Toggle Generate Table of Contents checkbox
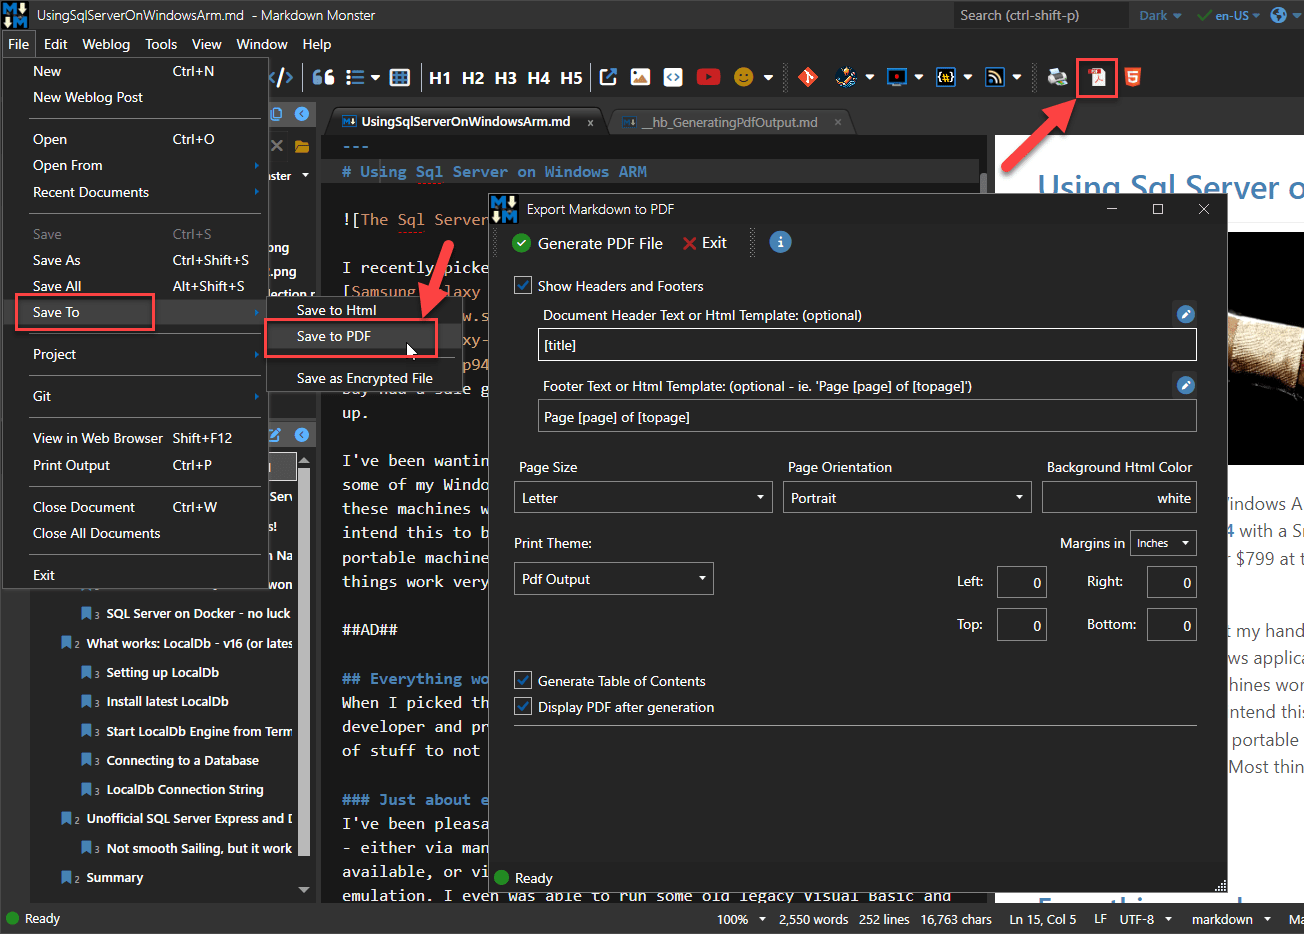This screenshot has height=934, width=1304. pyautogui.click(x=523, y=680)
